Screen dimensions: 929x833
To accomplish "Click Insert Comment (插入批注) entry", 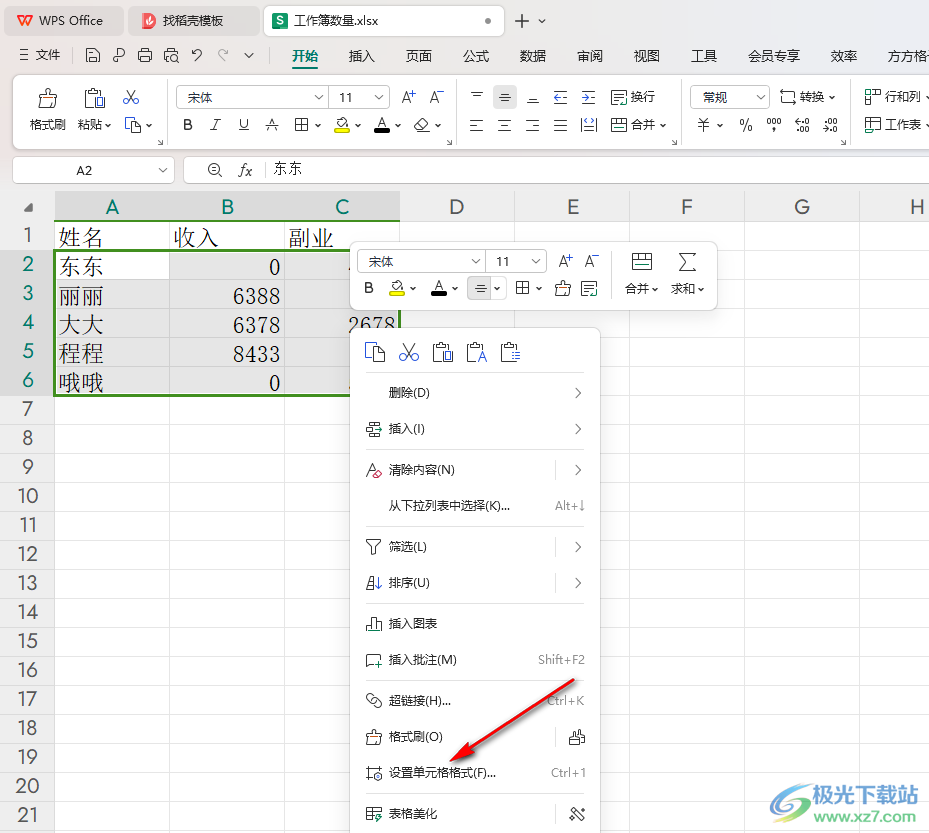I will click(x=475, y=659).
